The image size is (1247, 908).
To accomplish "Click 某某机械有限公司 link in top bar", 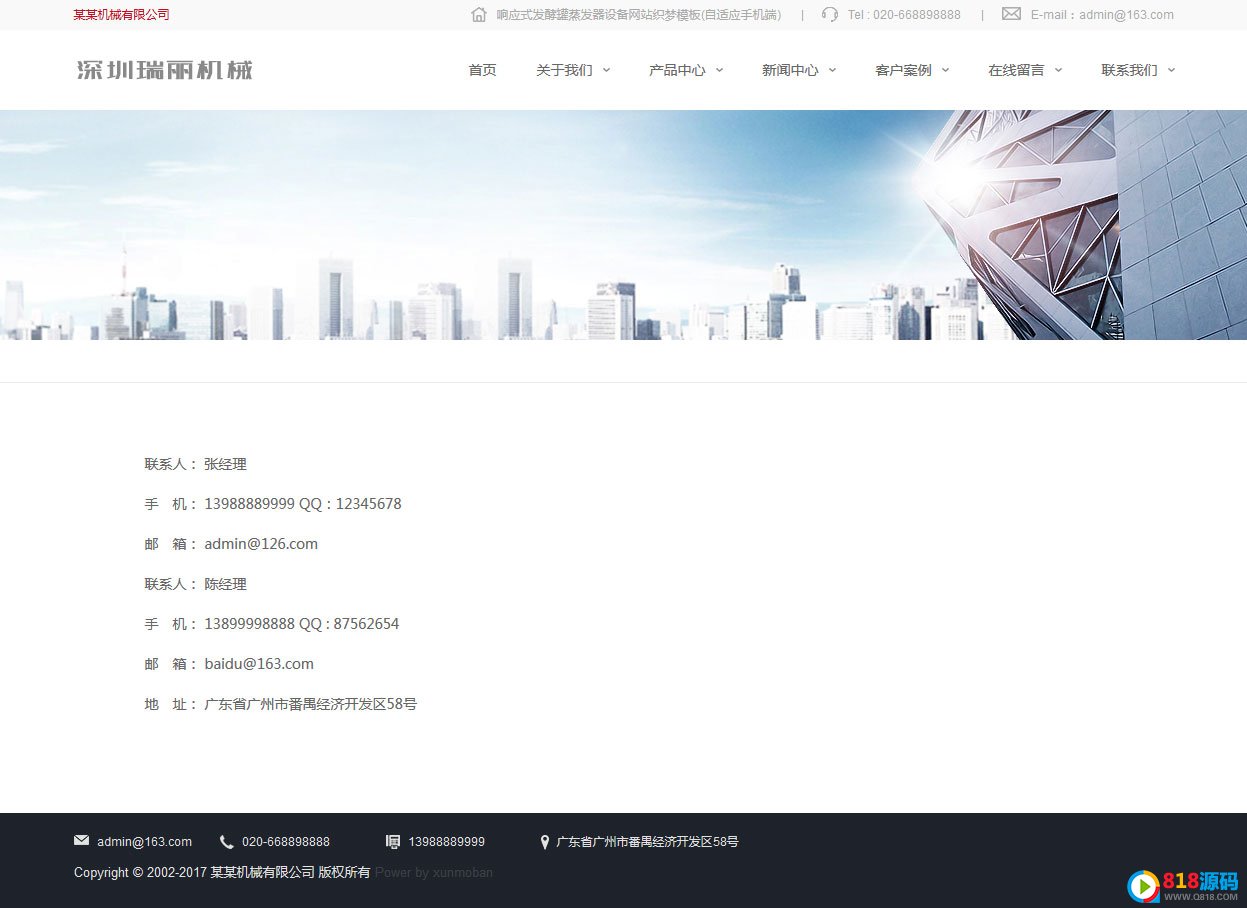I will [x=121, y=15].
